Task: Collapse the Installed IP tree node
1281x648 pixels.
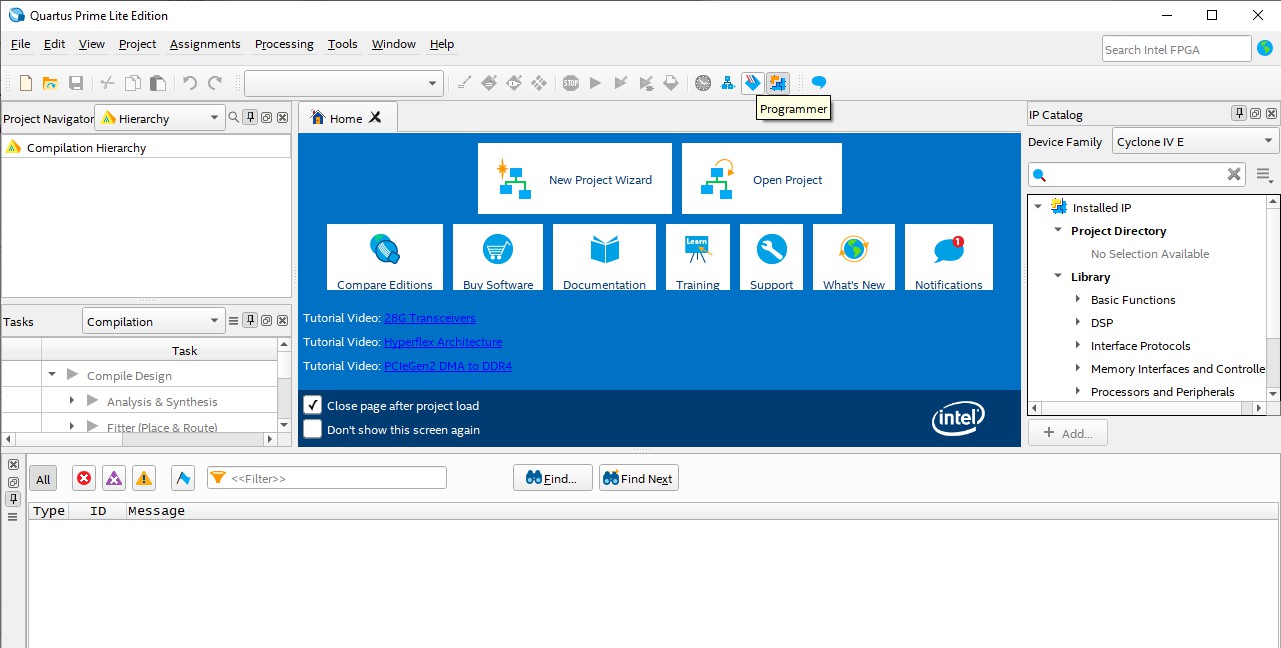Action: (x=1038, y=207)
